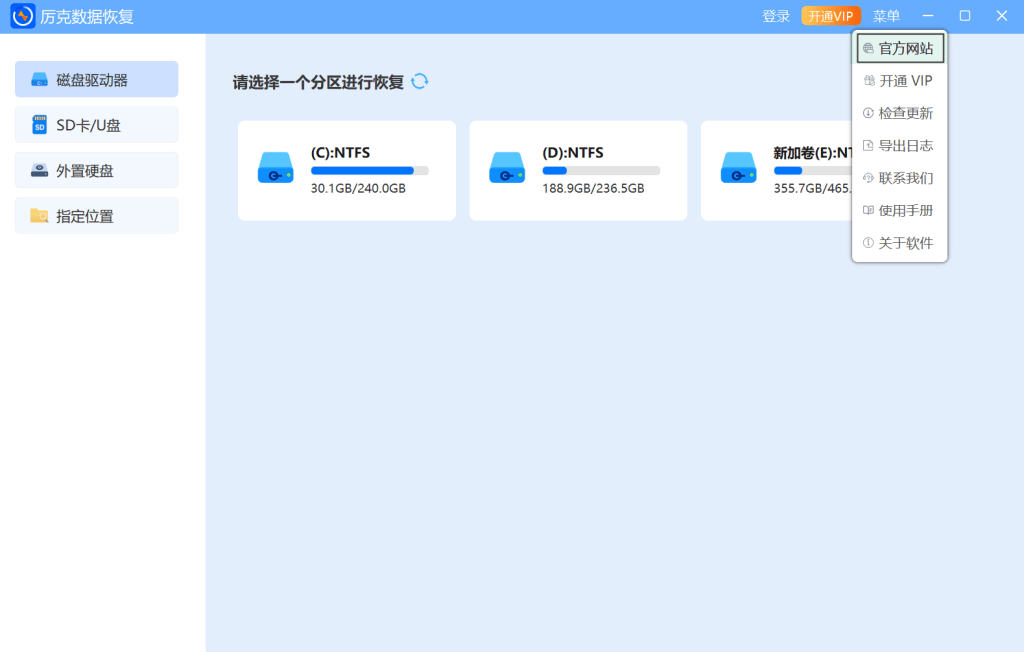Select 关于软件 menu entry
The image size is (1024, 652).
900,242
